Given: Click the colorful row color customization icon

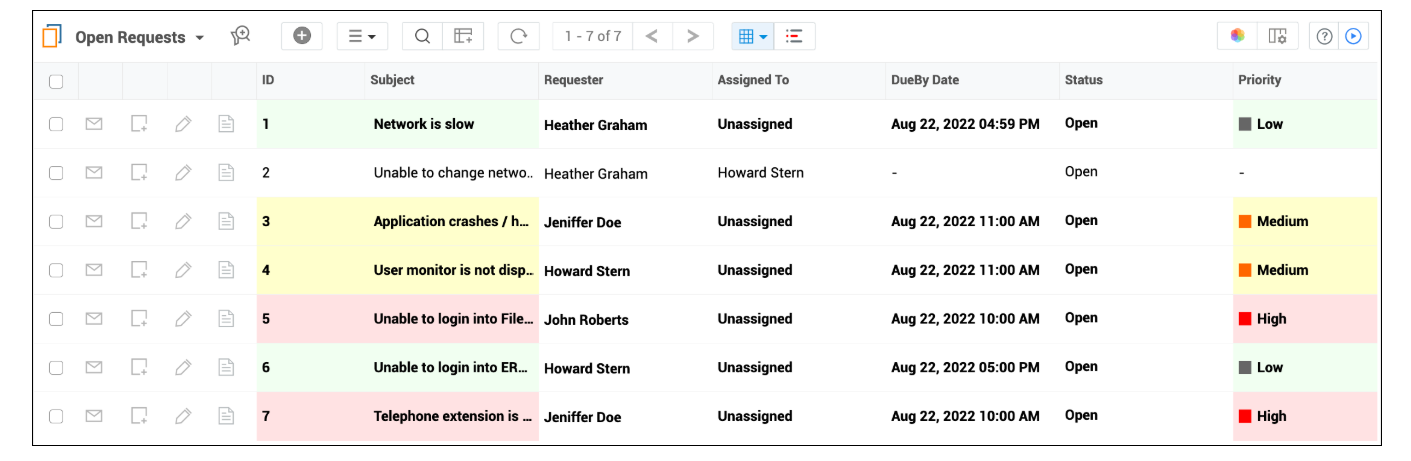Looking at the screenshot, I should [x=1238, y=36].
